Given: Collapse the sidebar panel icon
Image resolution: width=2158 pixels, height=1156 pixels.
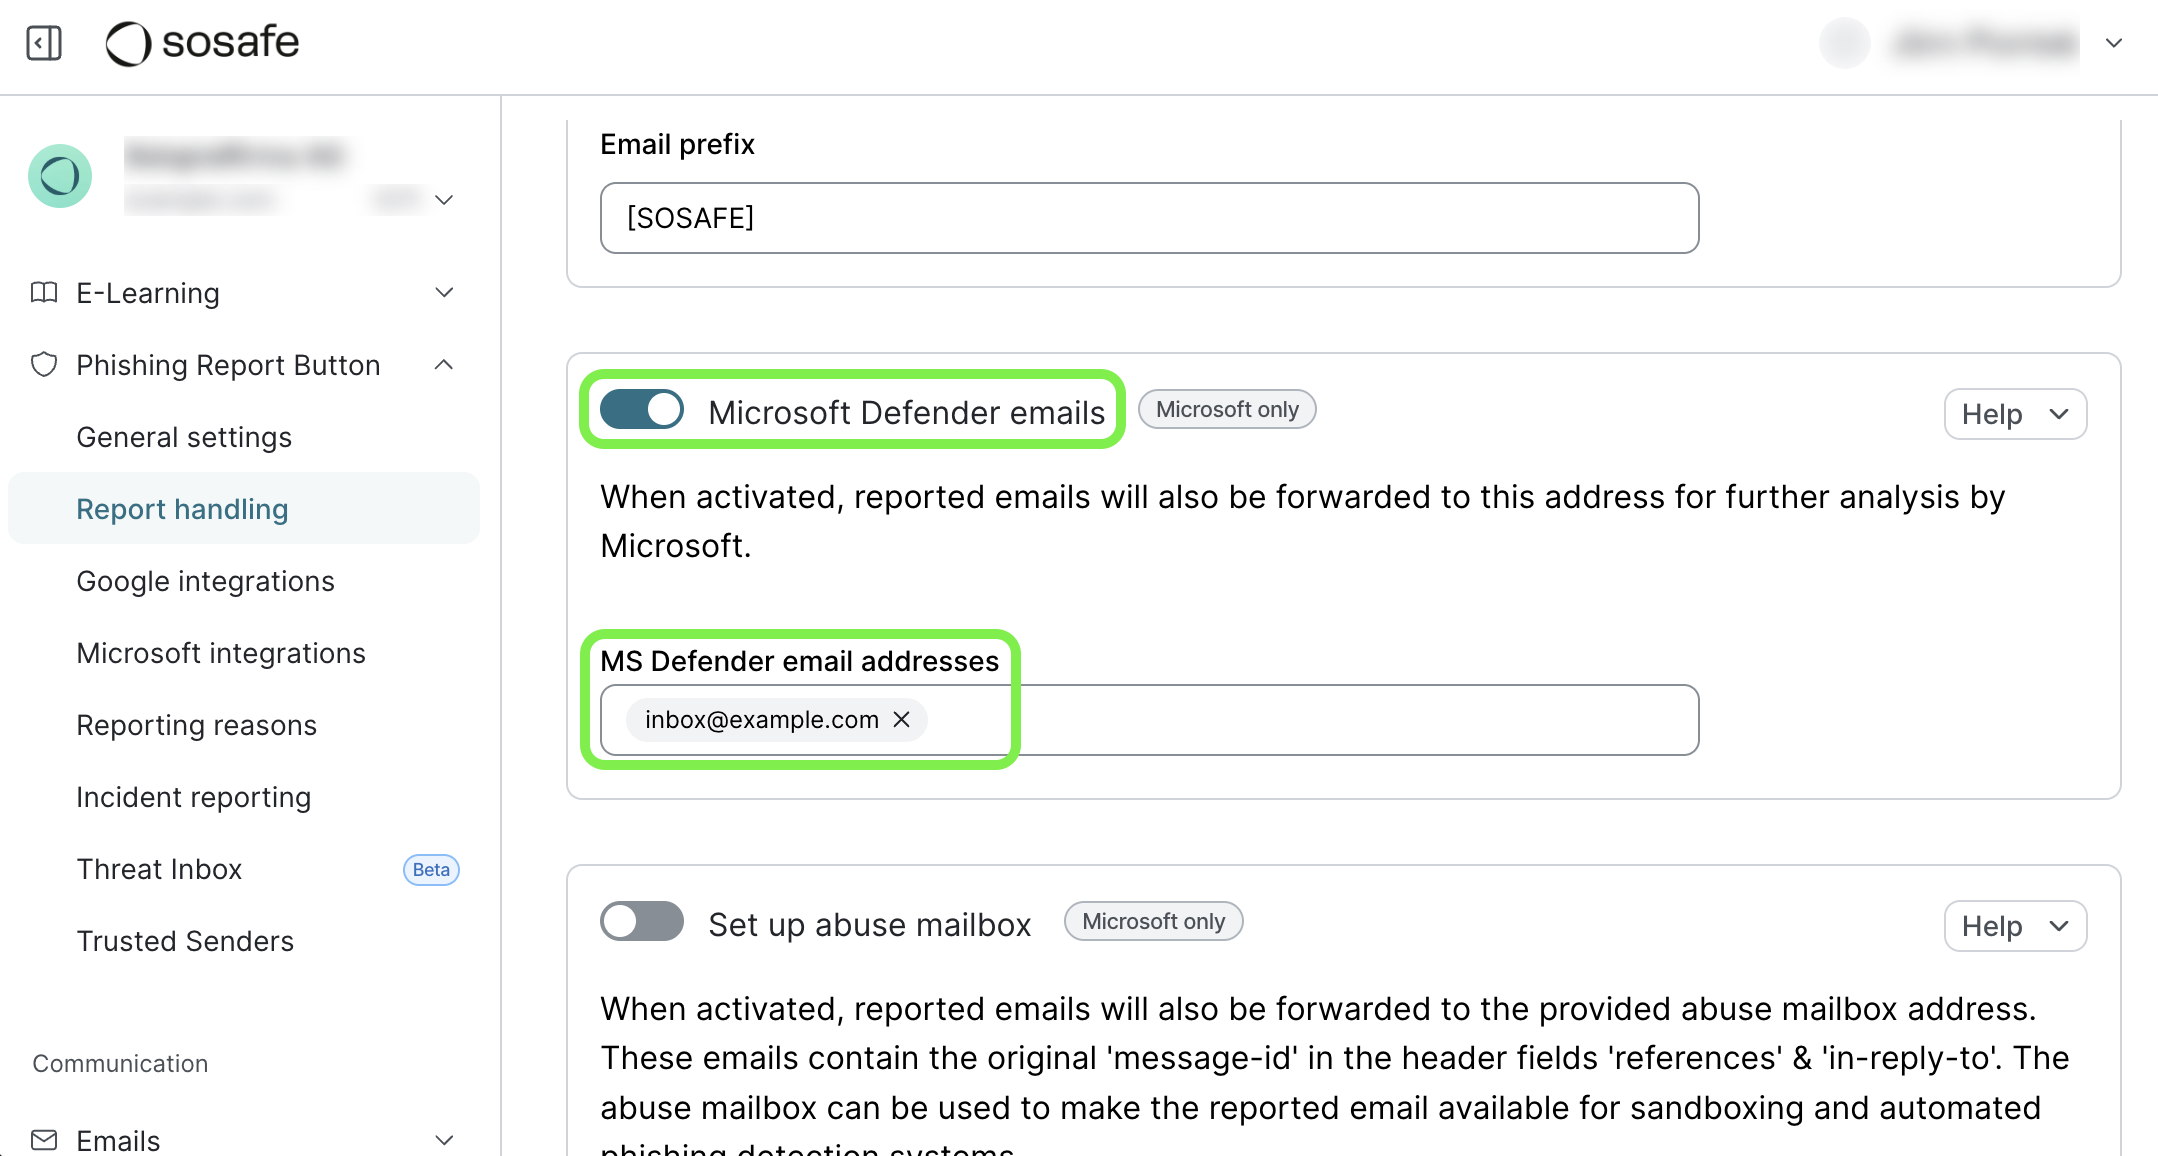Looking at the screenshot, I should [44, 43].
